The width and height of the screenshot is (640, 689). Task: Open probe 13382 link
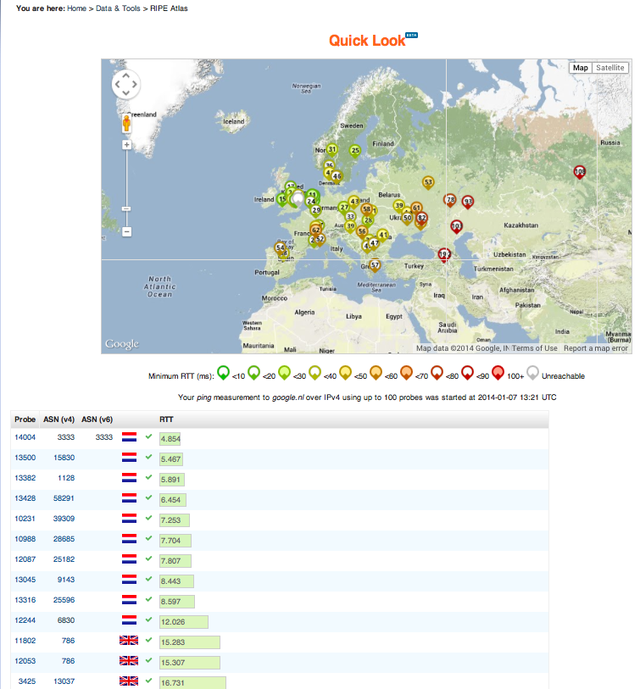coord(25,478)
